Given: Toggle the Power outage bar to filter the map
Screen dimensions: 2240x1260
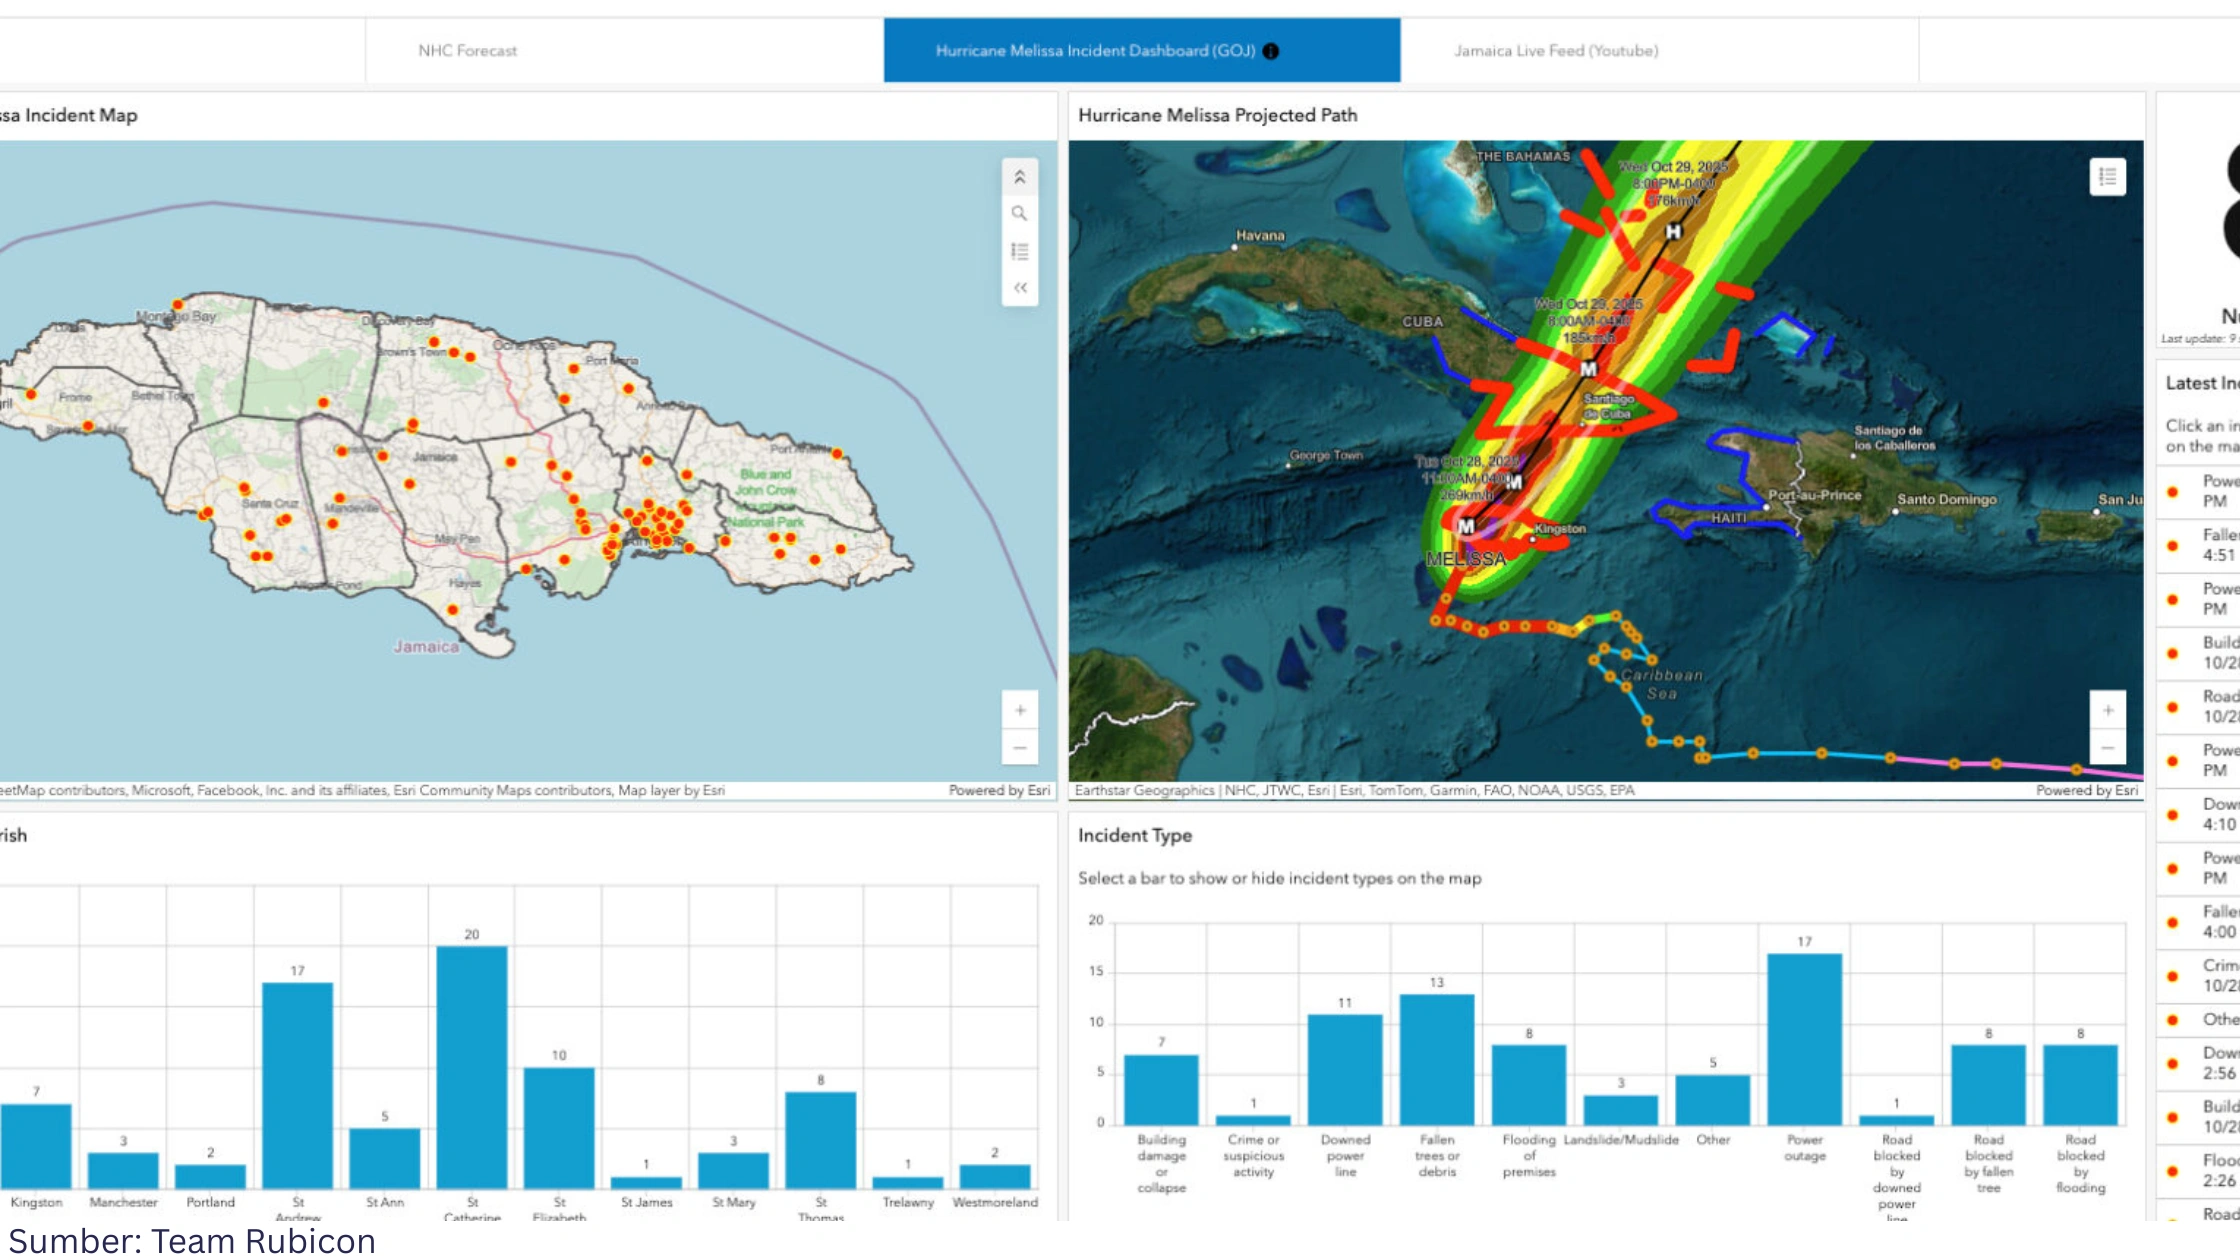Looking at the screenshot, I should coord(1804,1040).
